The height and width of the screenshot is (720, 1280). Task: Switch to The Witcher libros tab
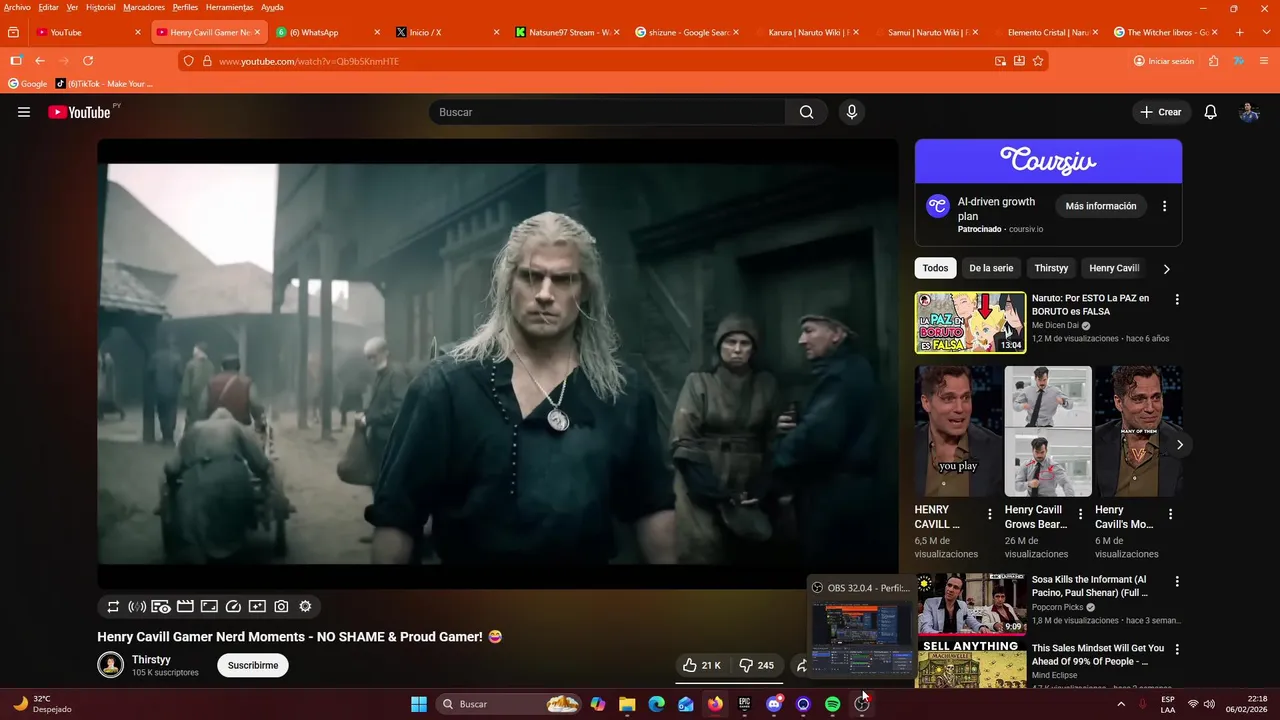click(x=1167, y=32)
